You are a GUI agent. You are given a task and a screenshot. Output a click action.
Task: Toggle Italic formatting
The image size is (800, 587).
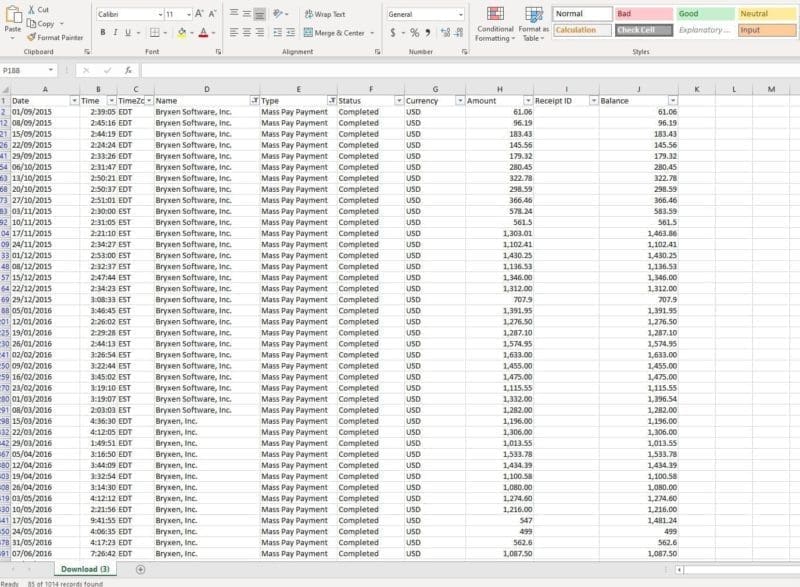115,33
